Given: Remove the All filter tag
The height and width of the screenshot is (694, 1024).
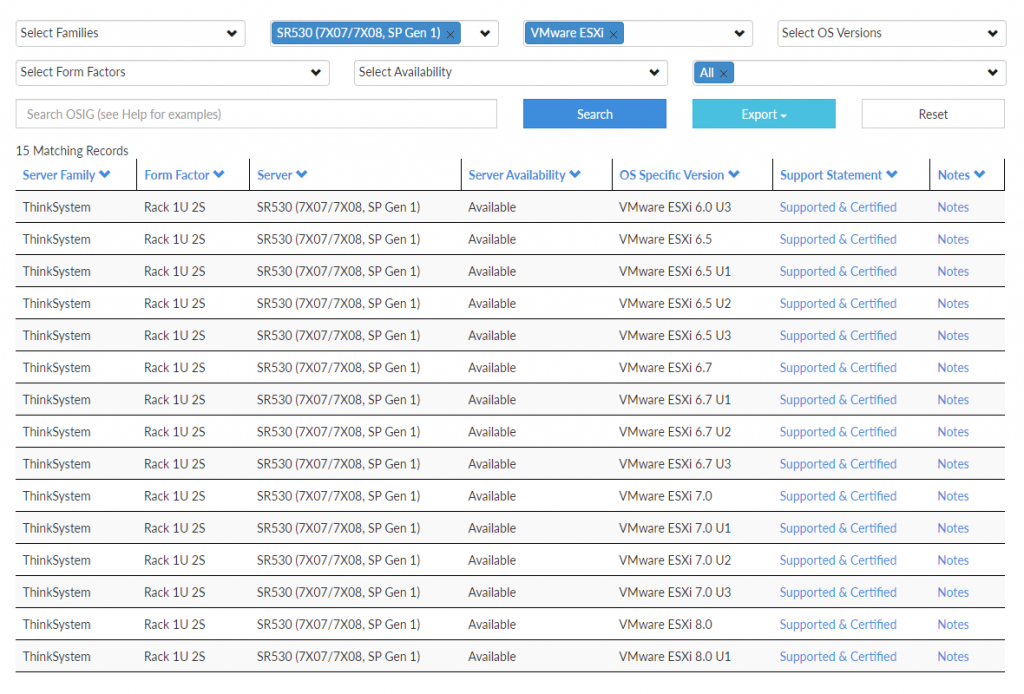Looking at the screenshot, I should 724,74.
